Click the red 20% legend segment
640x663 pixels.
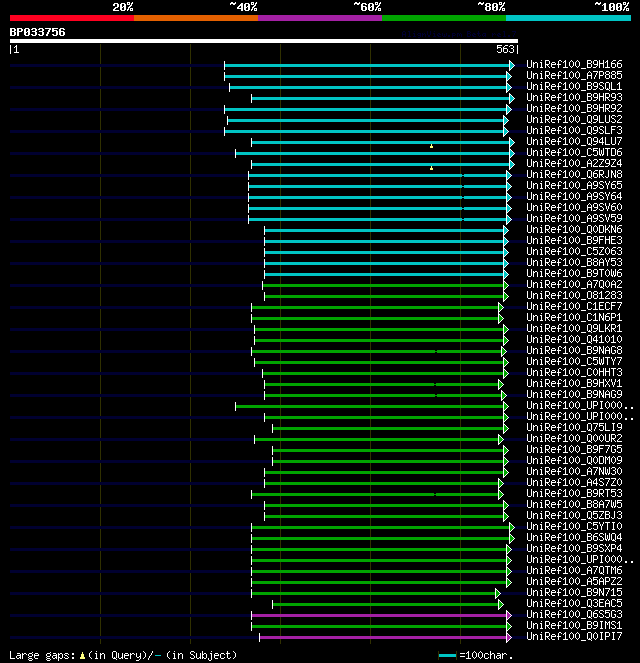click(x=72, y=18)
